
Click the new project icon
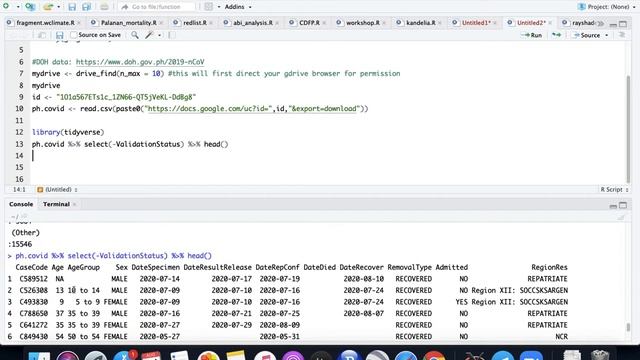[x=30, y=7]
